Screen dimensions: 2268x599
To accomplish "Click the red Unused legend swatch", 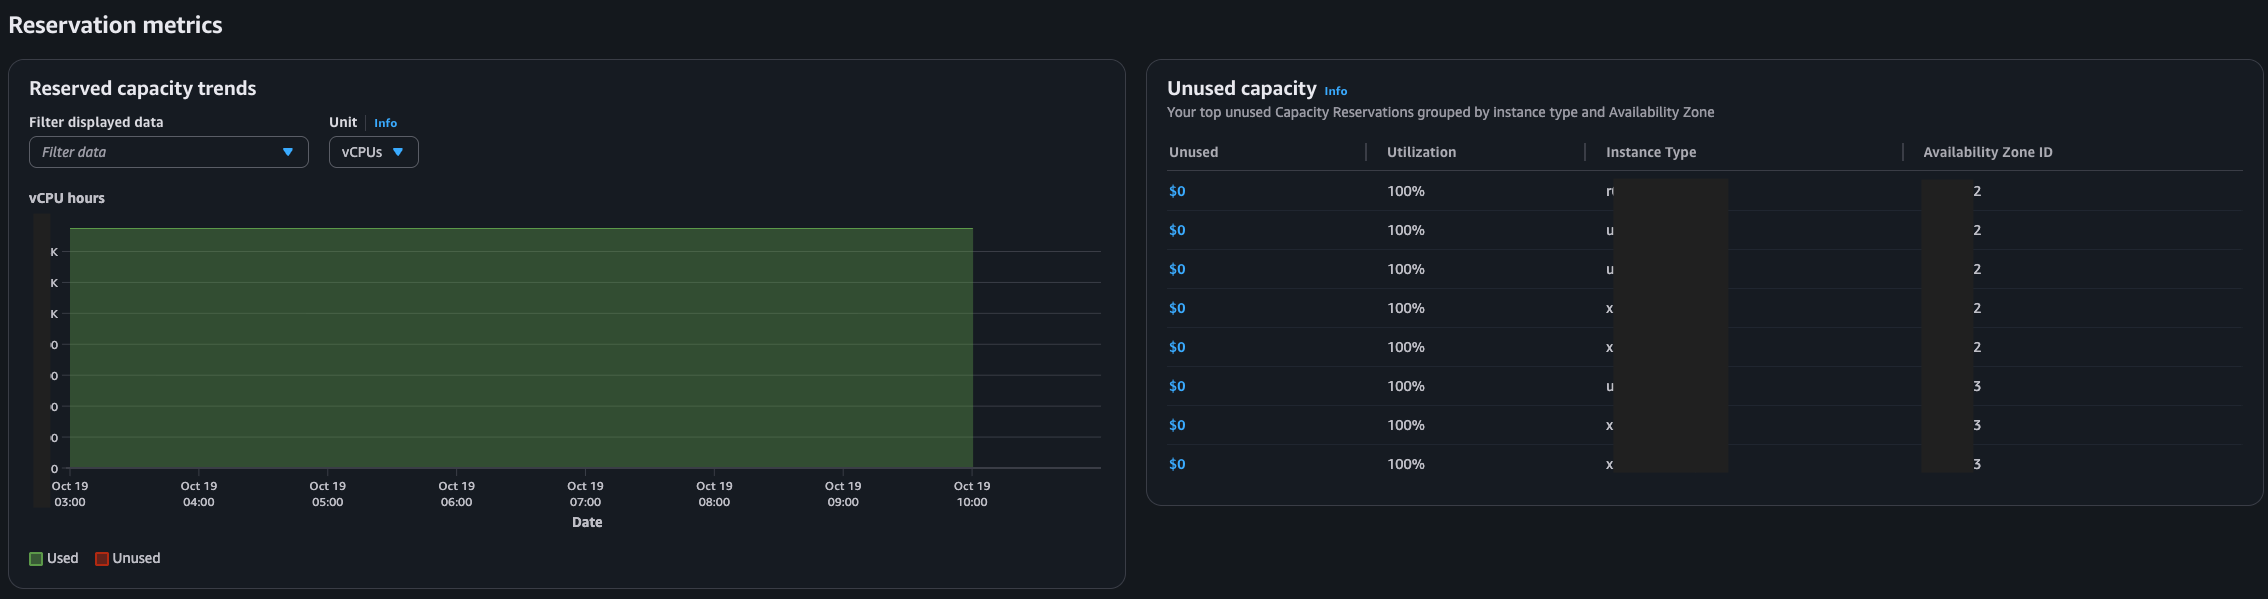I will coord(102,559).
